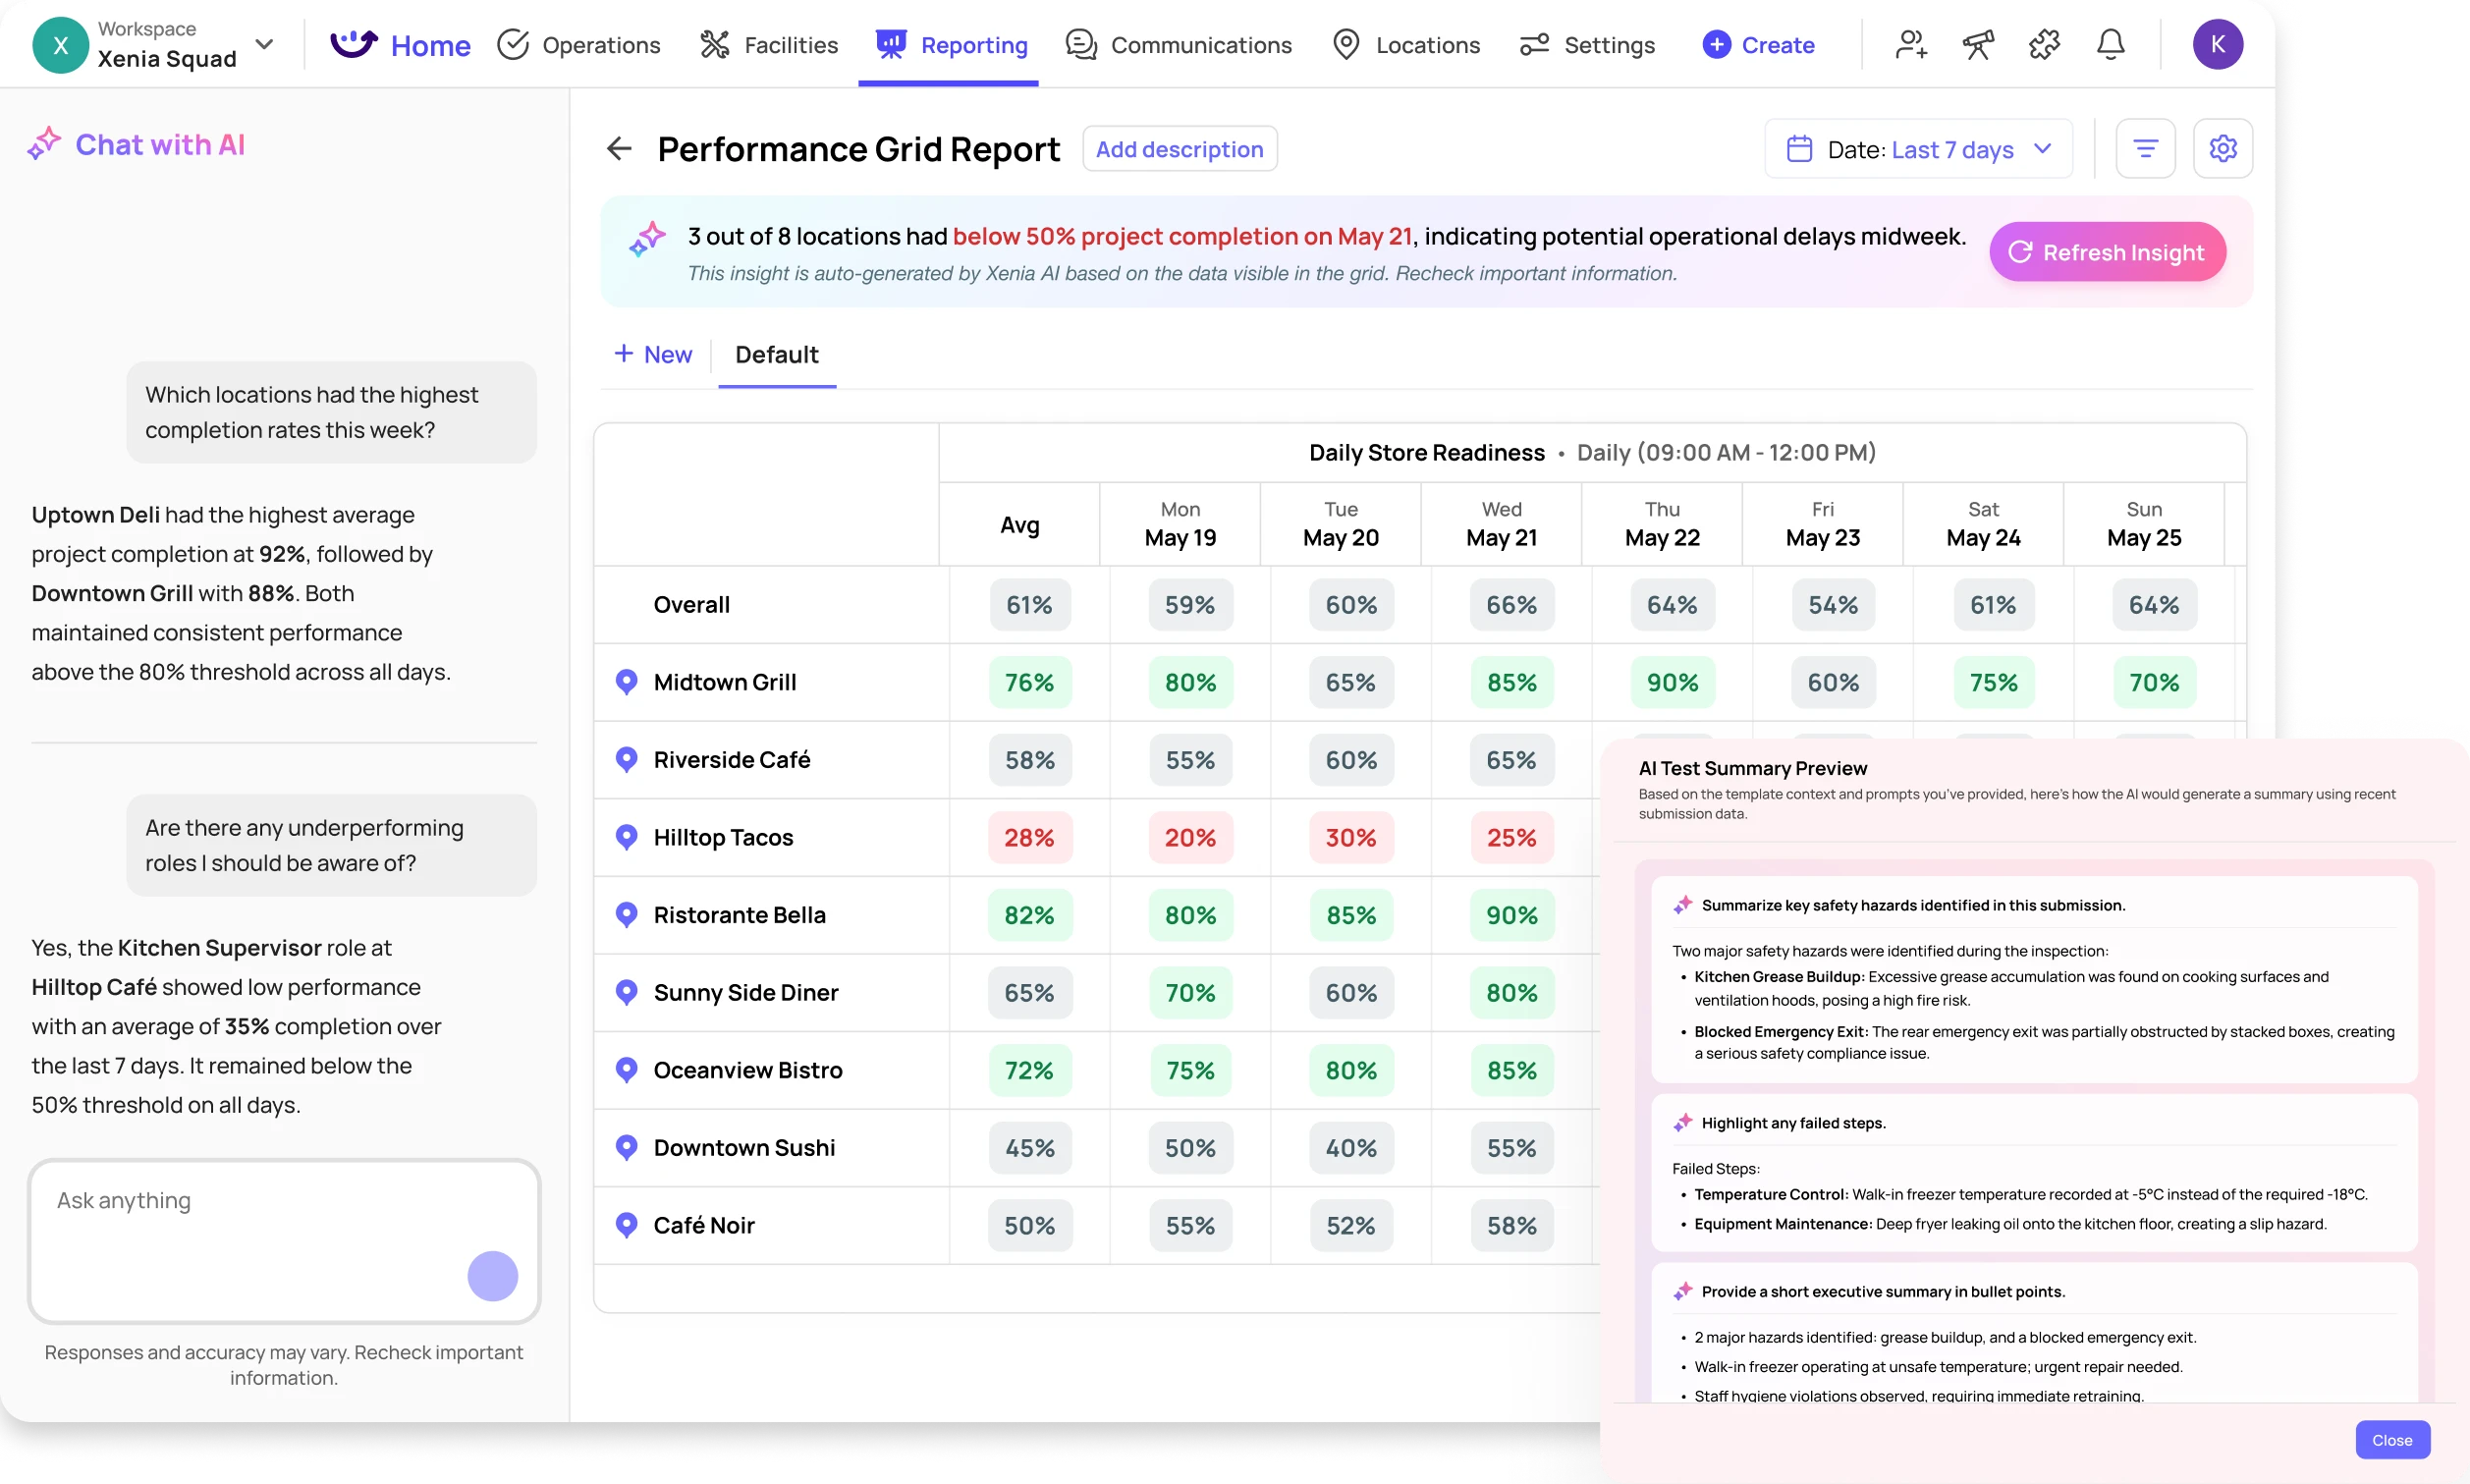Open Facilities using the wrench icon

713,45
